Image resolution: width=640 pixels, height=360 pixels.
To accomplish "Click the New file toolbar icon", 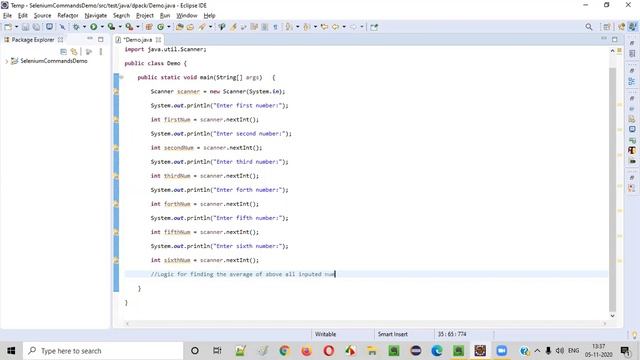I will coord(8,27).
